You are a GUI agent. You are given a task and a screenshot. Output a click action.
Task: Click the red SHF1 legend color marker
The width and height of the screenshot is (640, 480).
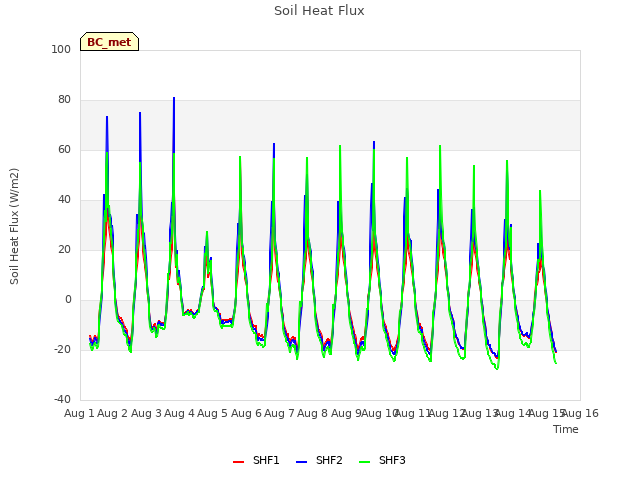(x=238, y=462)
